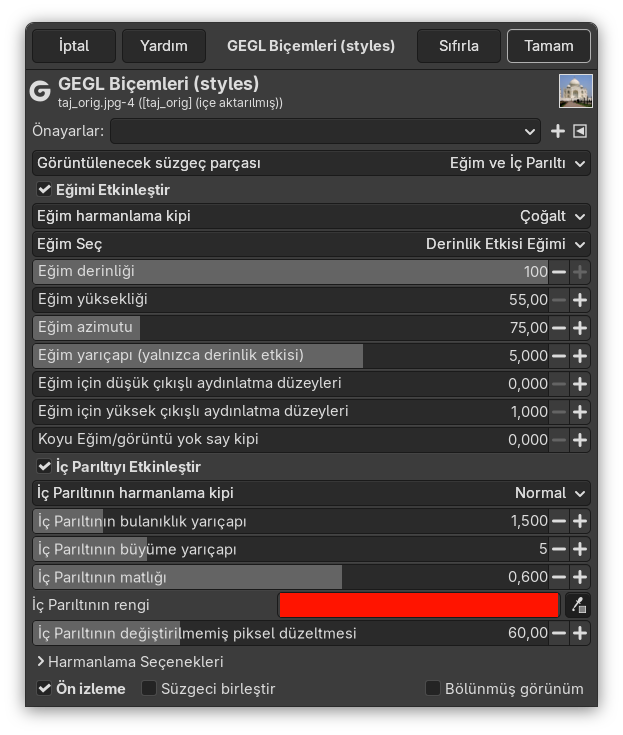Increase Eğim yüksekliği value

pos(580,300)
